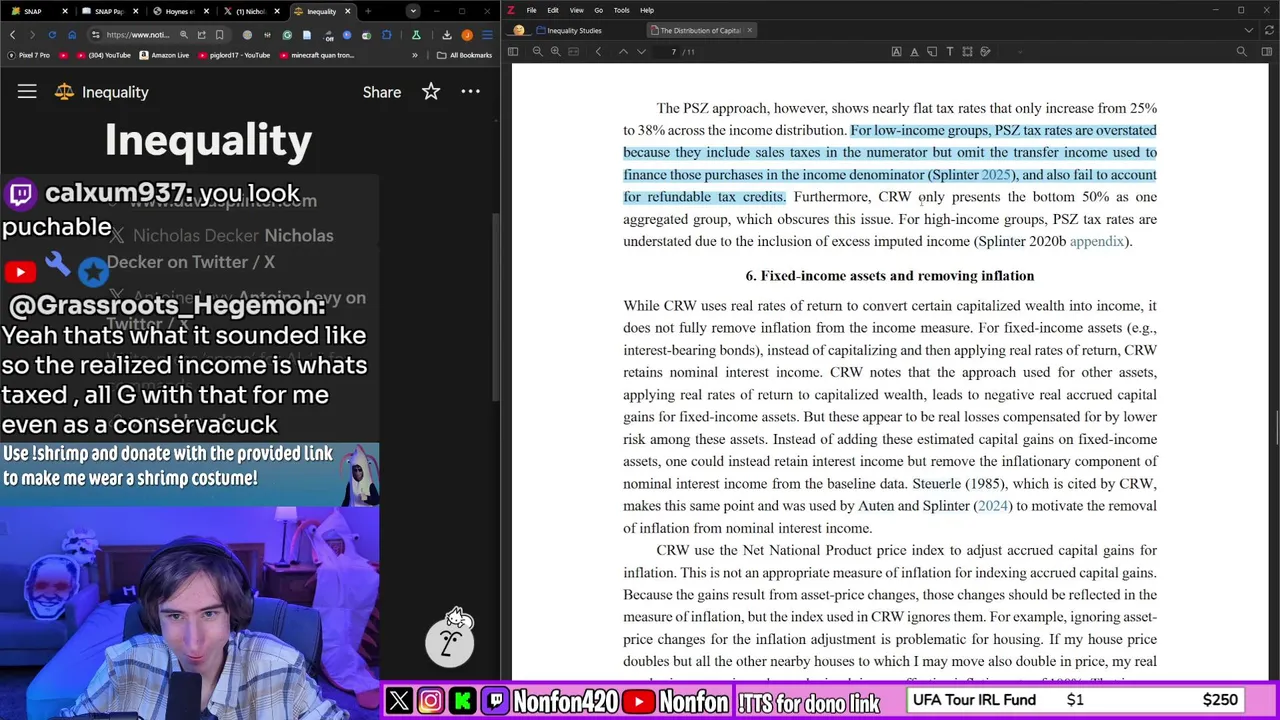Open the Zotero Help menu
Viewport: 1280px width, 720px height.
pyautogui.click(x=647, y=10)
